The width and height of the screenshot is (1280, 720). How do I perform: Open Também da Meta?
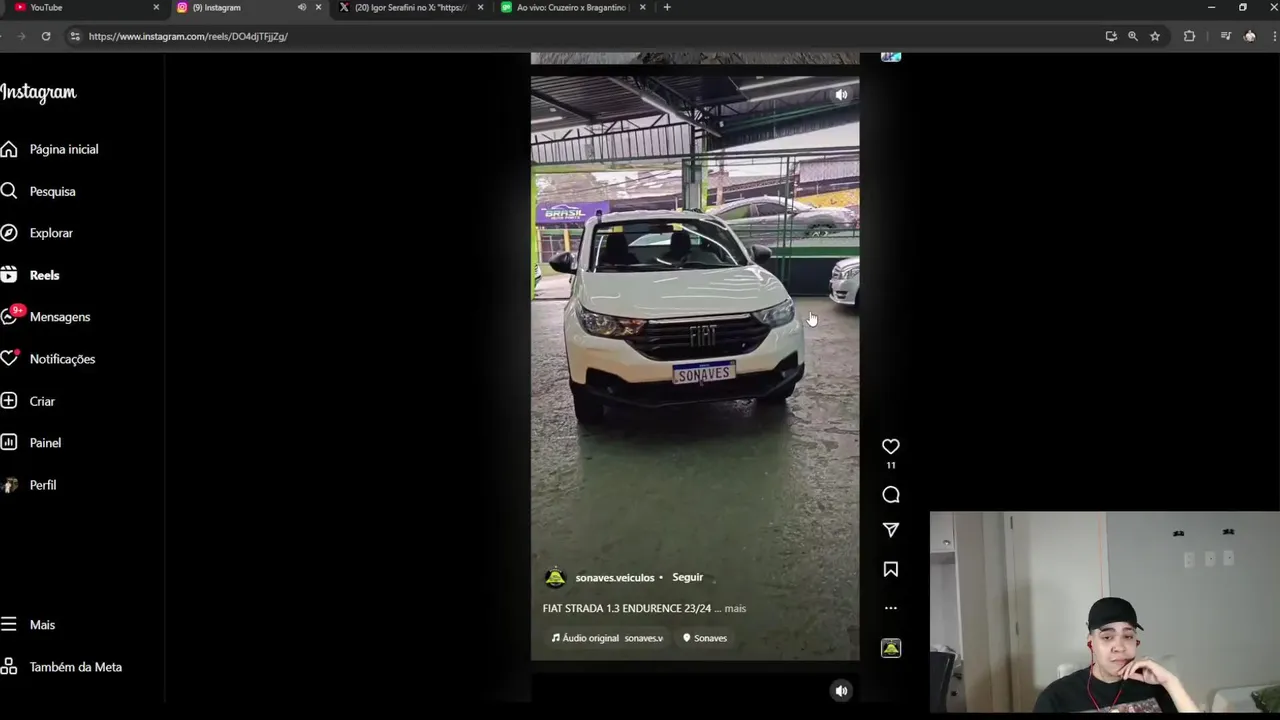(61, 667)
